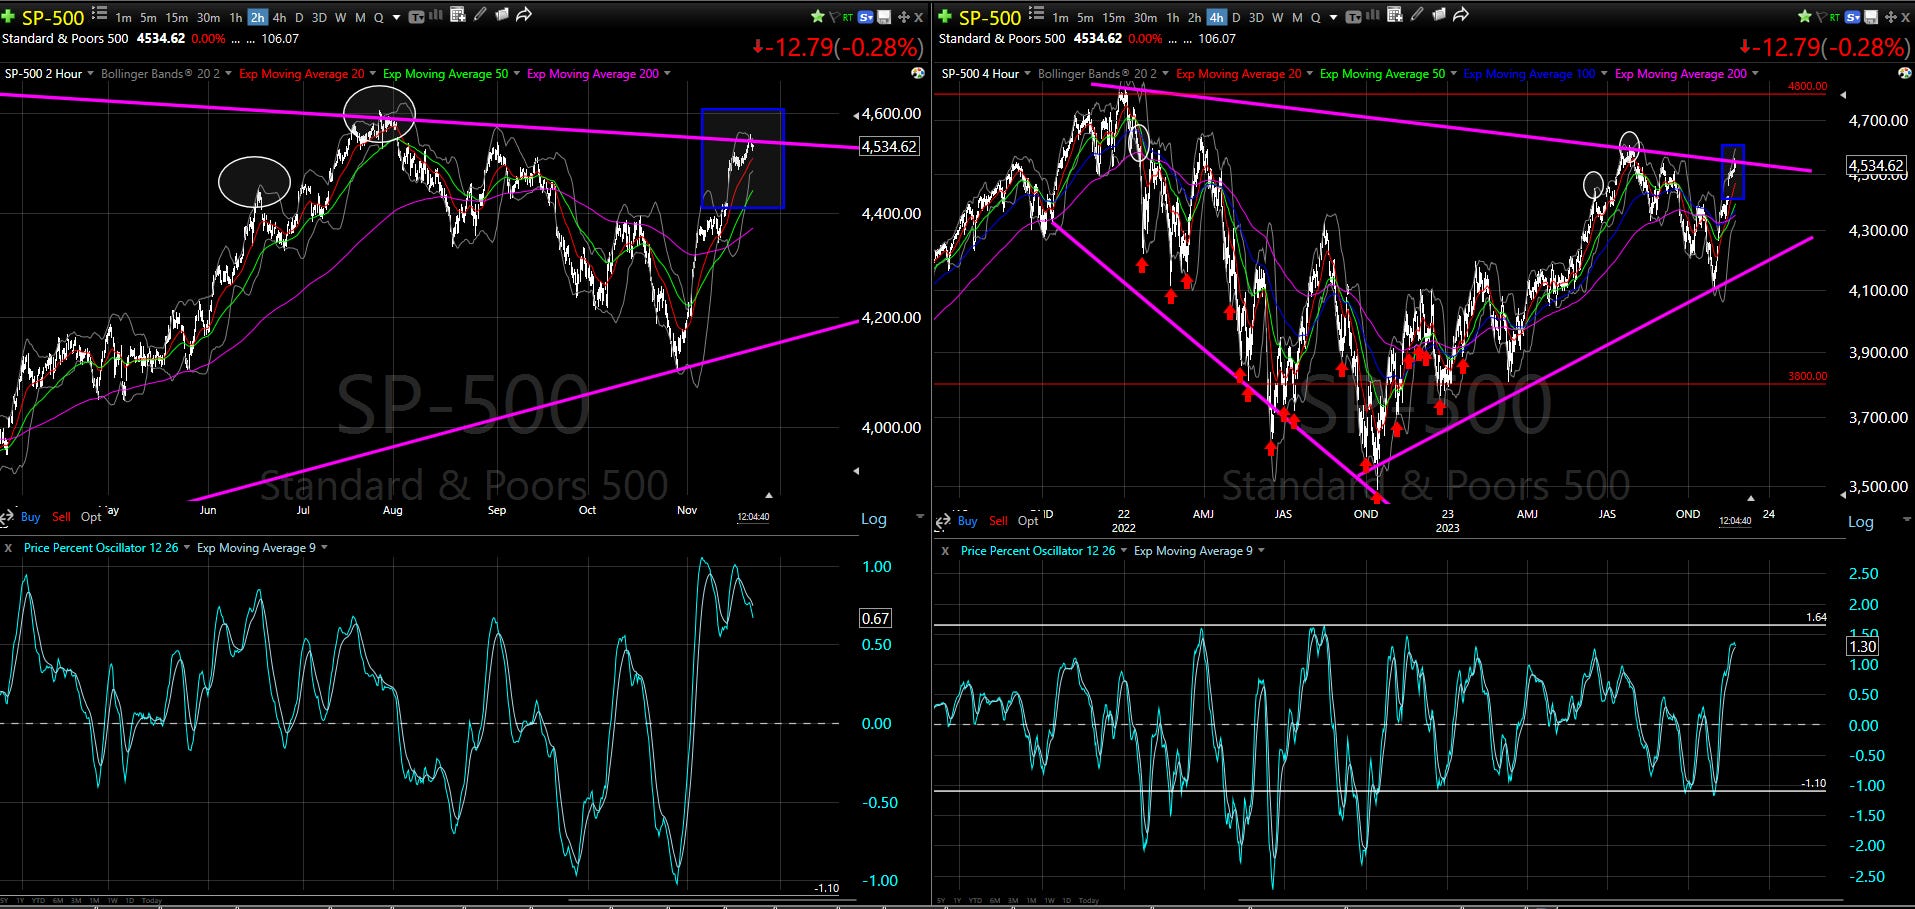Select the pencil drawing tool in left chart

coord(480,14)
